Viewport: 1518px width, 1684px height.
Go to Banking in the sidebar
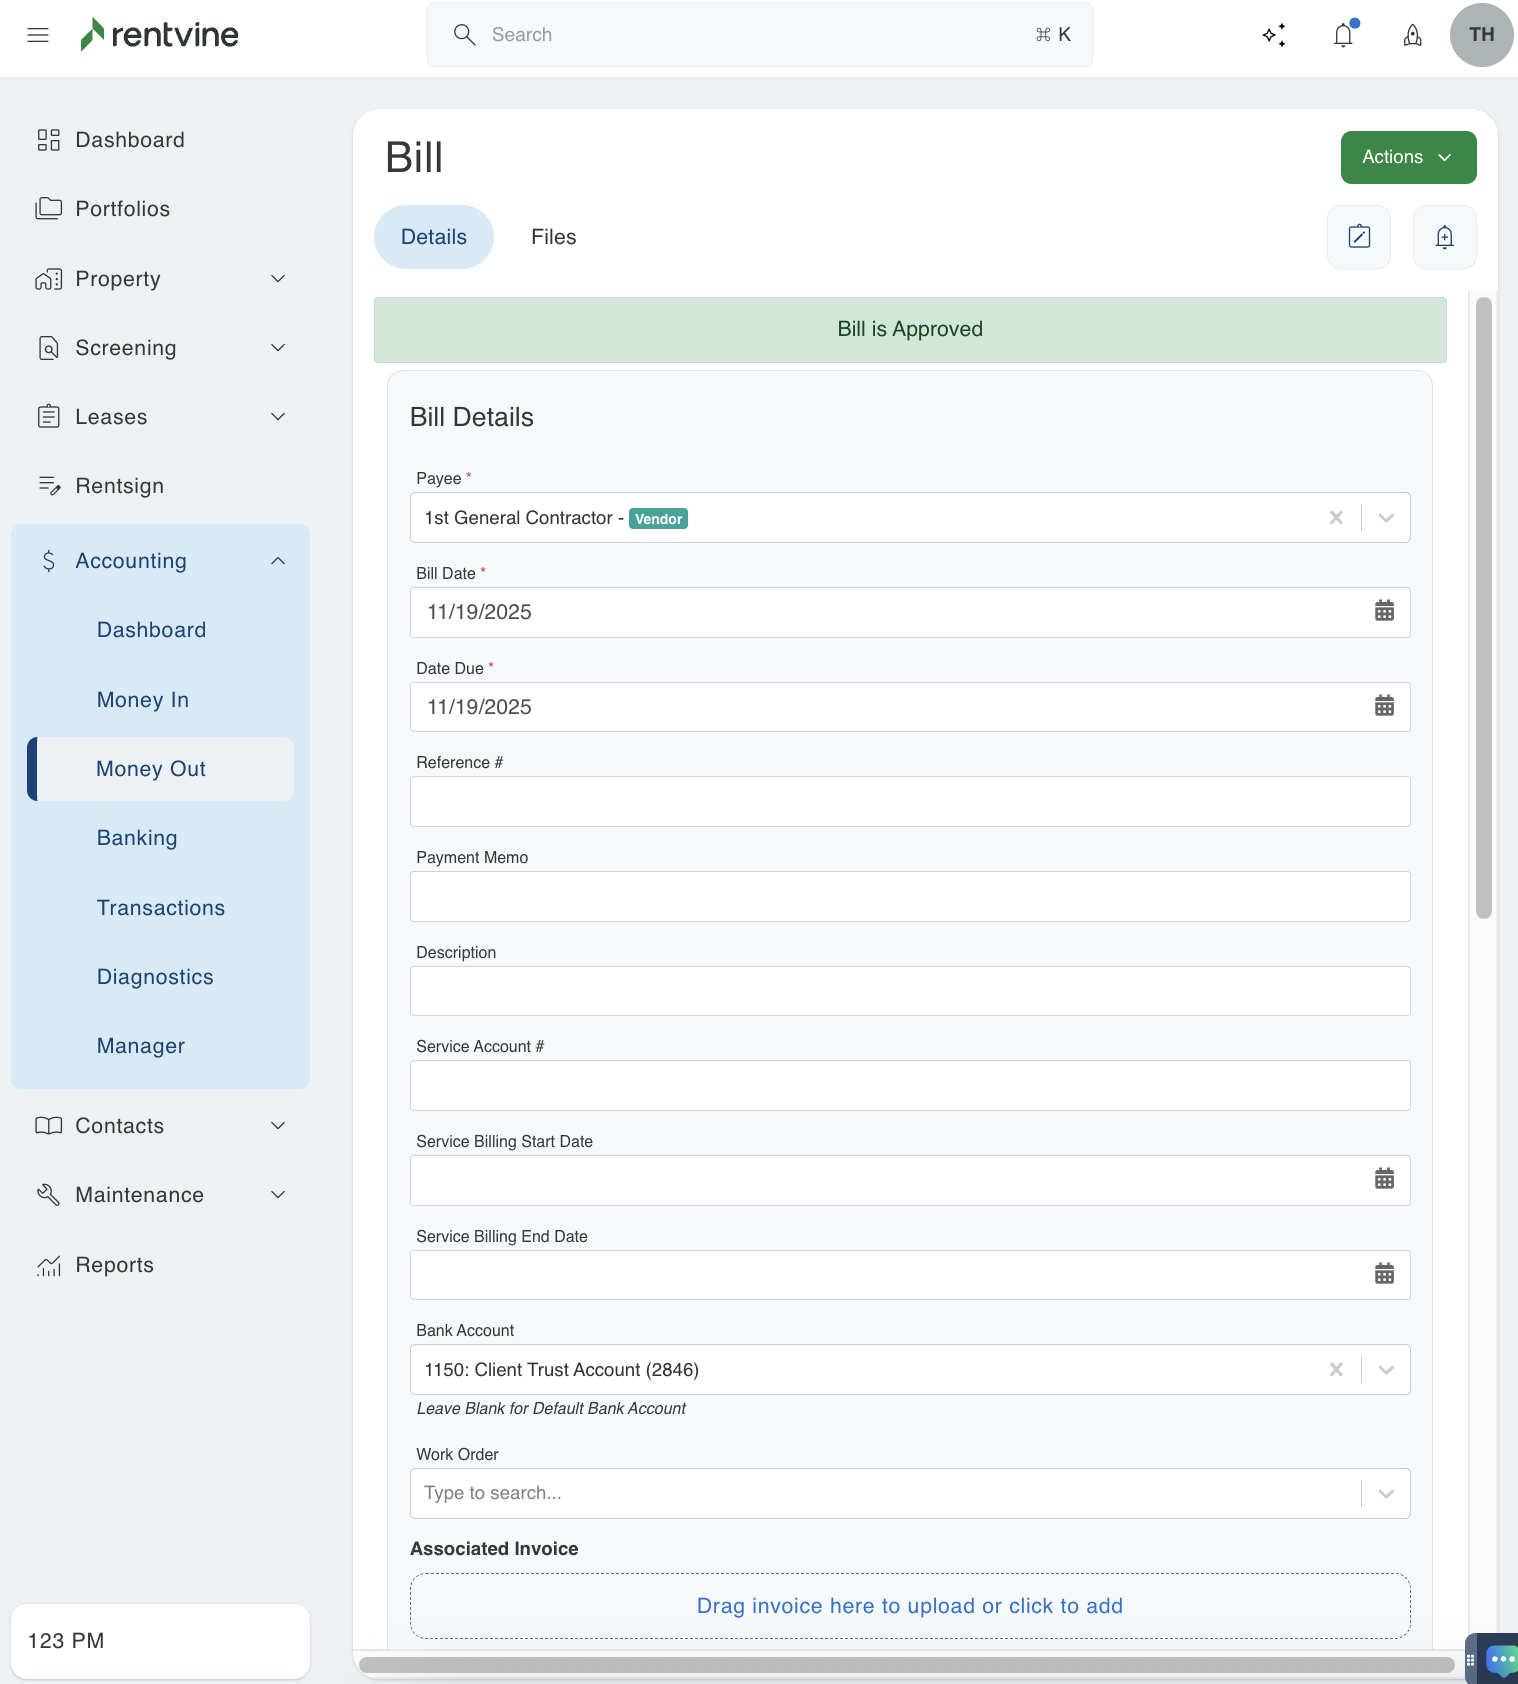[137, 838]
